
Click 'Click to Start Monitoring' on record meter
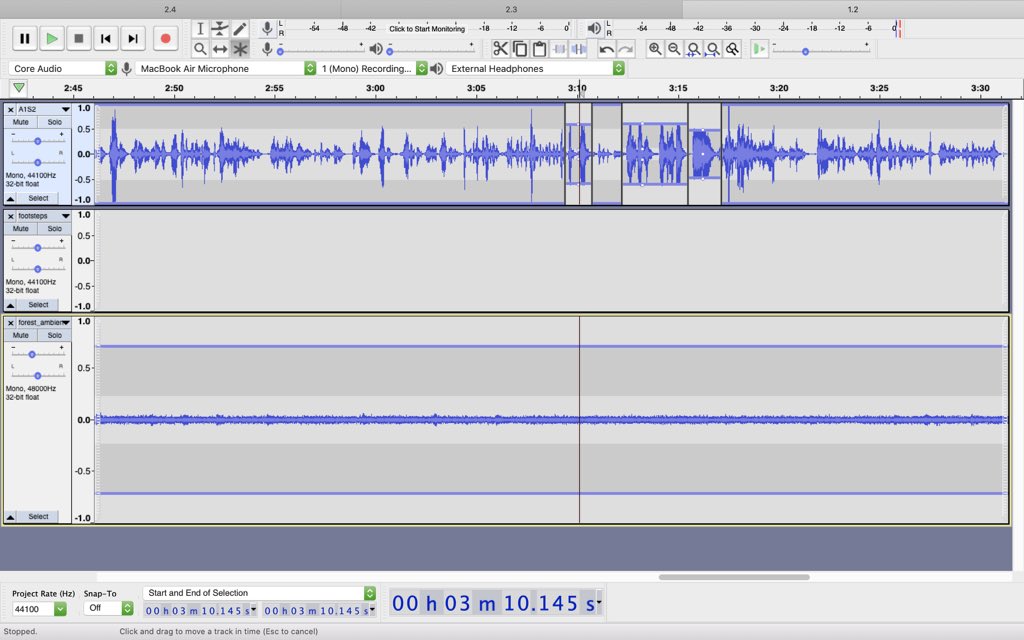(427, 29)
